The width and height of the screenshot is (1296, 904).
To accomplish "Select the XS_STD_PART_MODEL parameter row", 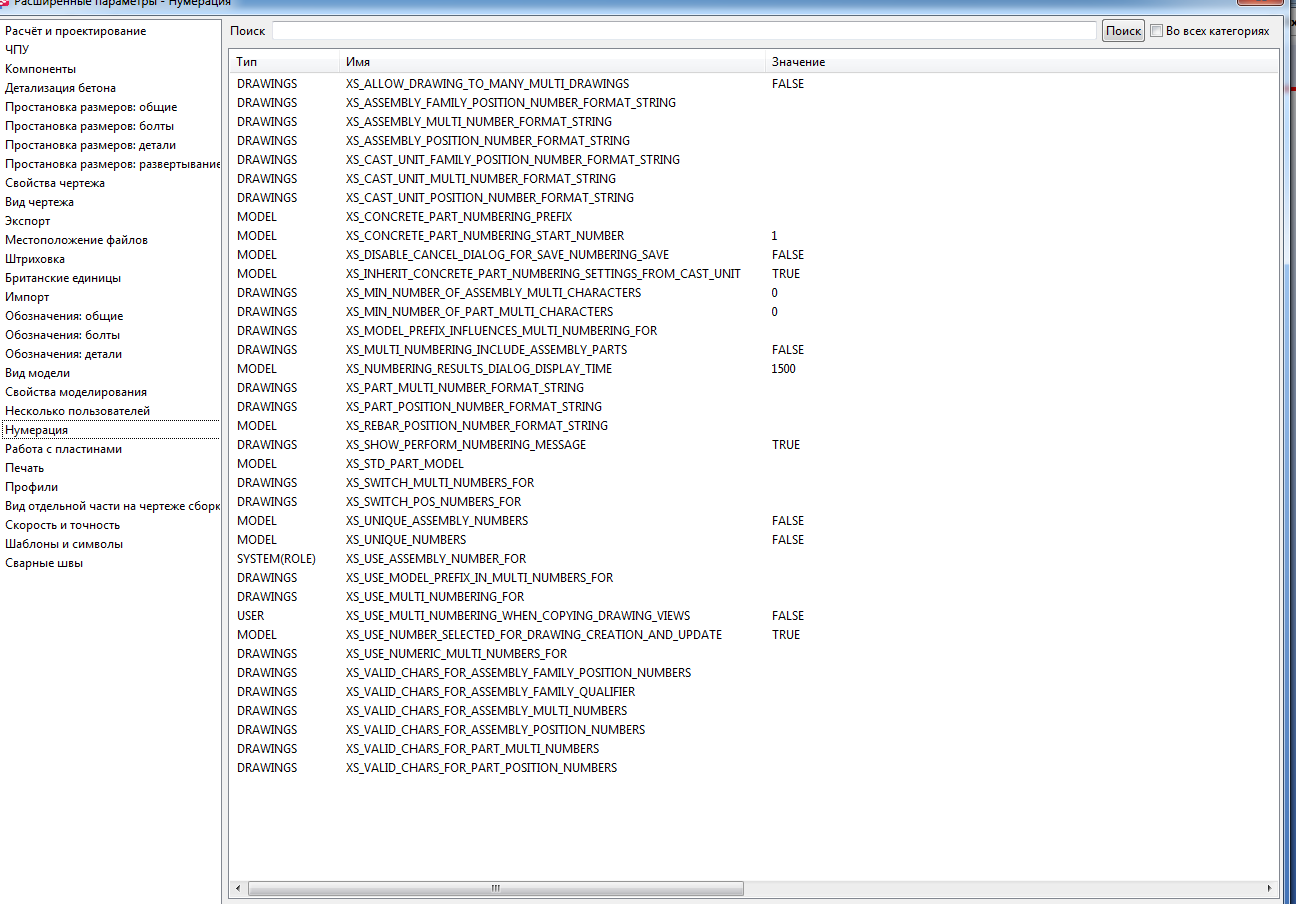I will (x=754, y=464).
